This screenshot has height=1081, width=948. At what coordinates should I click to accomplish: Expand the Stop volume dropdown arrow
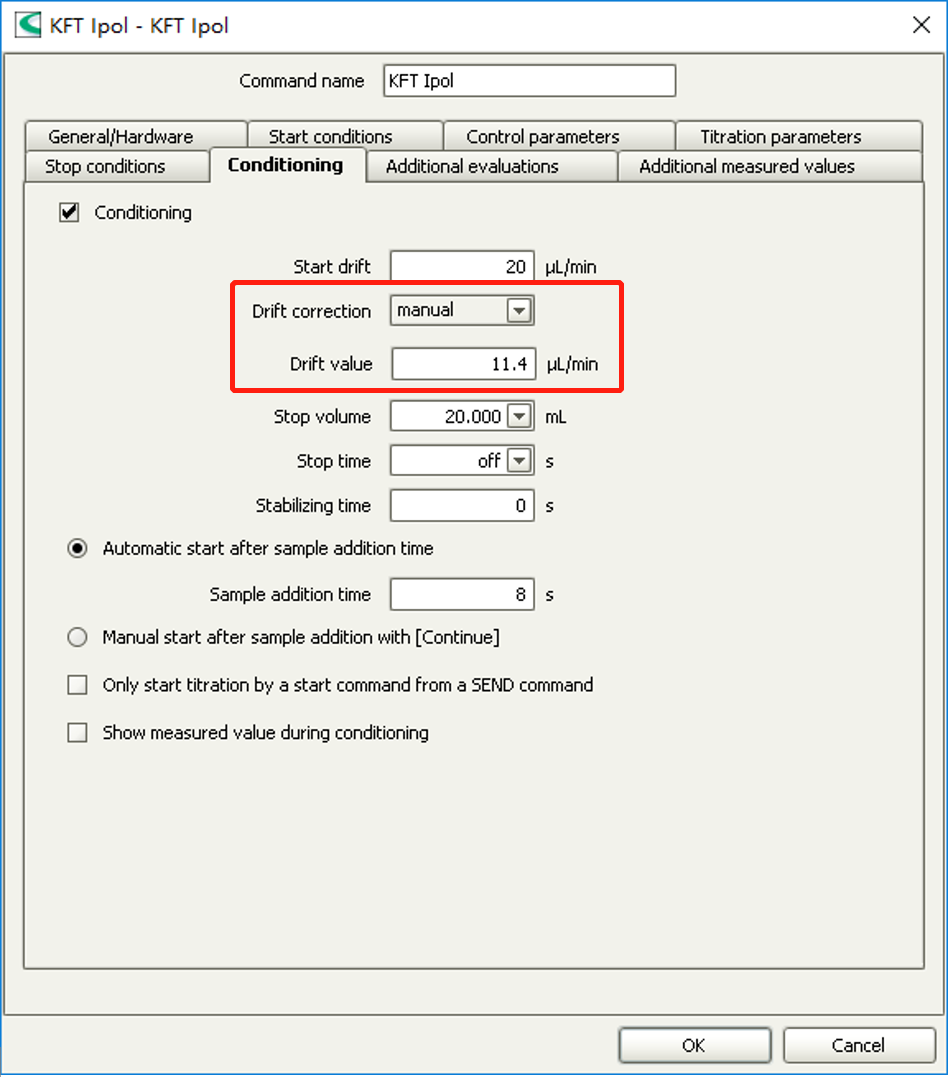[x=518, y=416]
